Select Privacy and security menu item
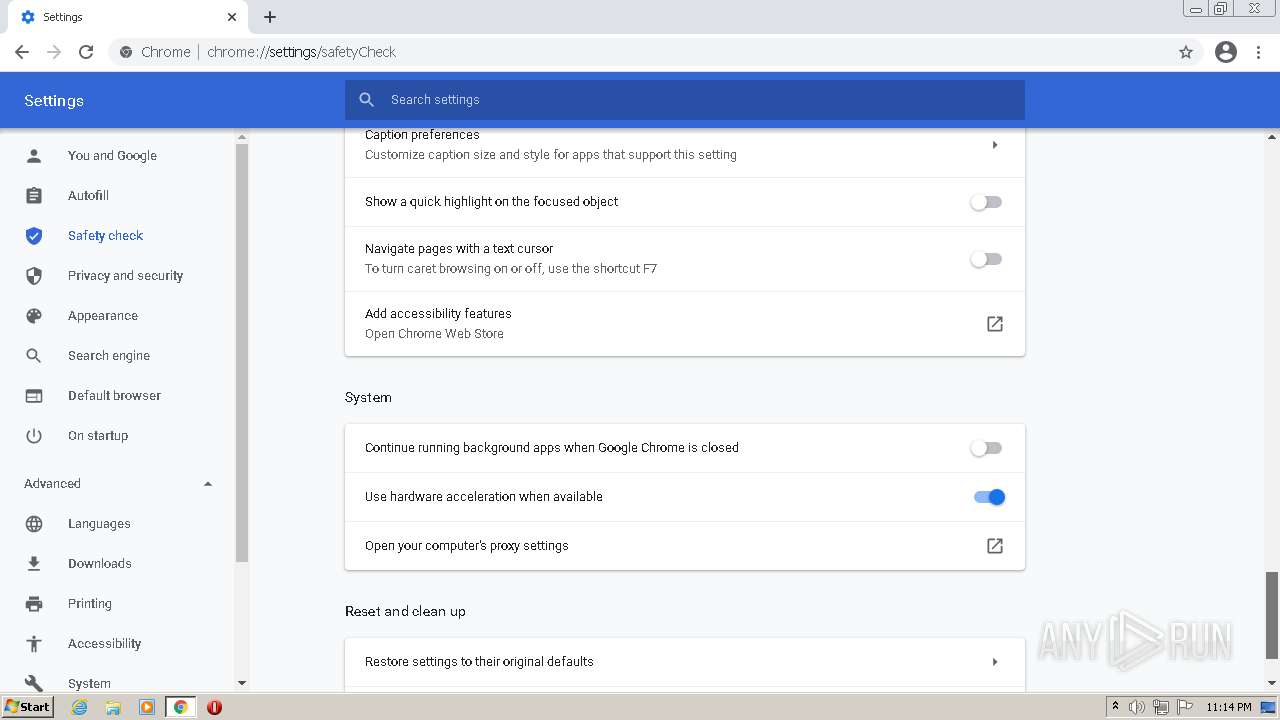Image resolution: width=1280 pixels, height=720 pixels. pyautogui.click(x=125, y=276)
